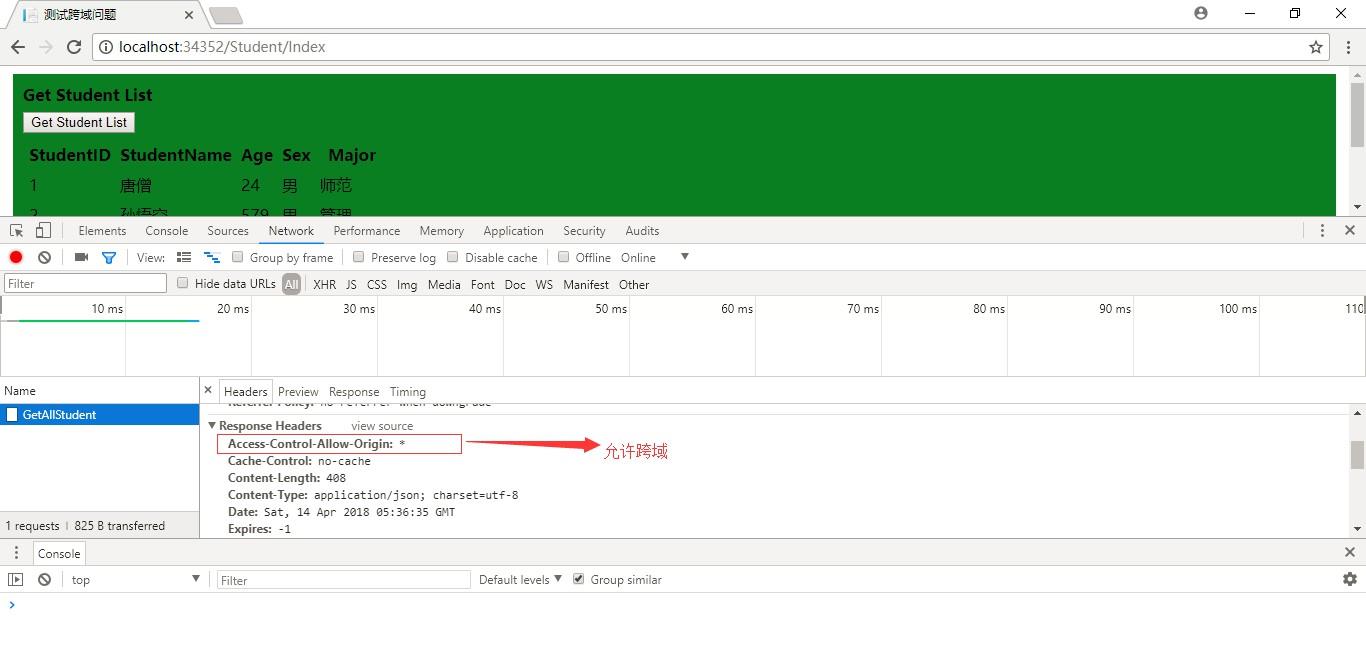Click Name column header in request list

100,391
